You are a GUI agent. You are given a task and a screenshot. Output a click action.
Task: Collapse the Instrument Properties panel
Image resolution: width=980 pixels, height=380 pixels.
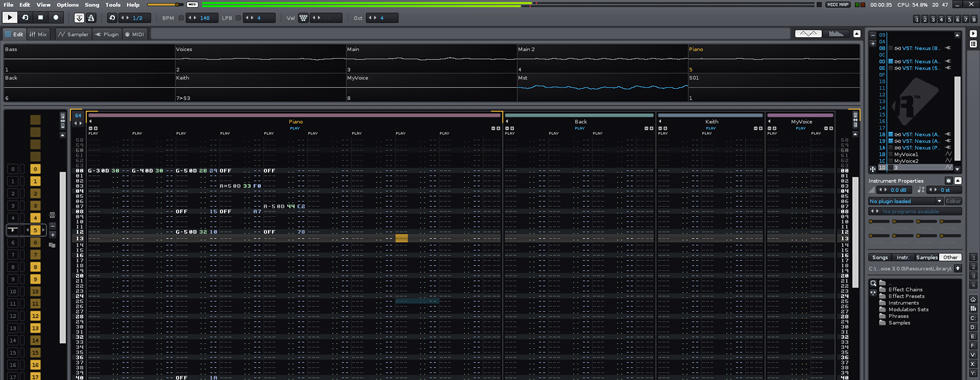point(958,181)
